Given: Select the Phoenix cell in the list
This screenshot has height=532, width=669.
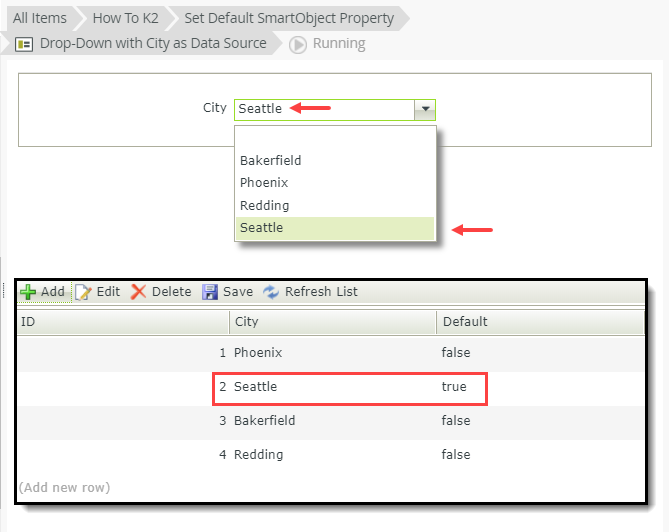Looking at the screenshot, I should coord(258,353).
